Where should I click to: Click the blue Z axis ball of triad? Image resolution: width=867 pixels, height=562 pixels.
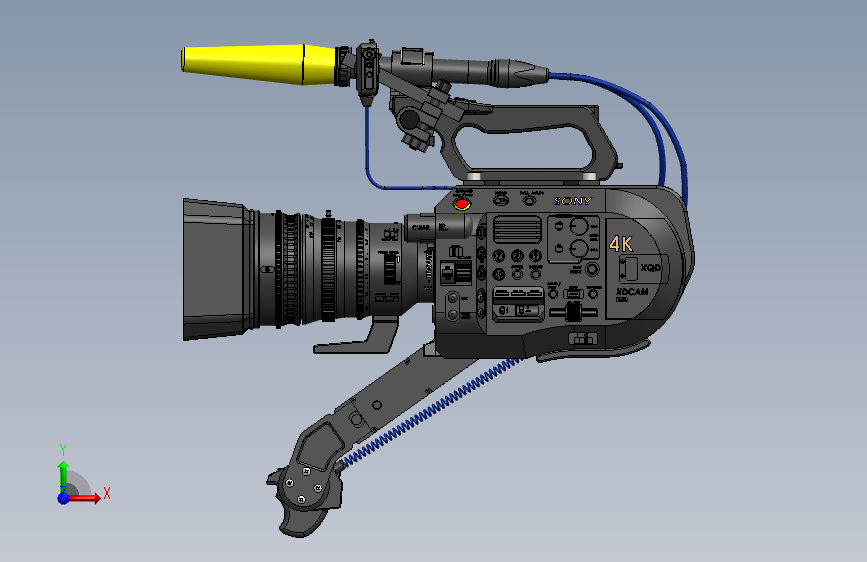coord(64,498)
